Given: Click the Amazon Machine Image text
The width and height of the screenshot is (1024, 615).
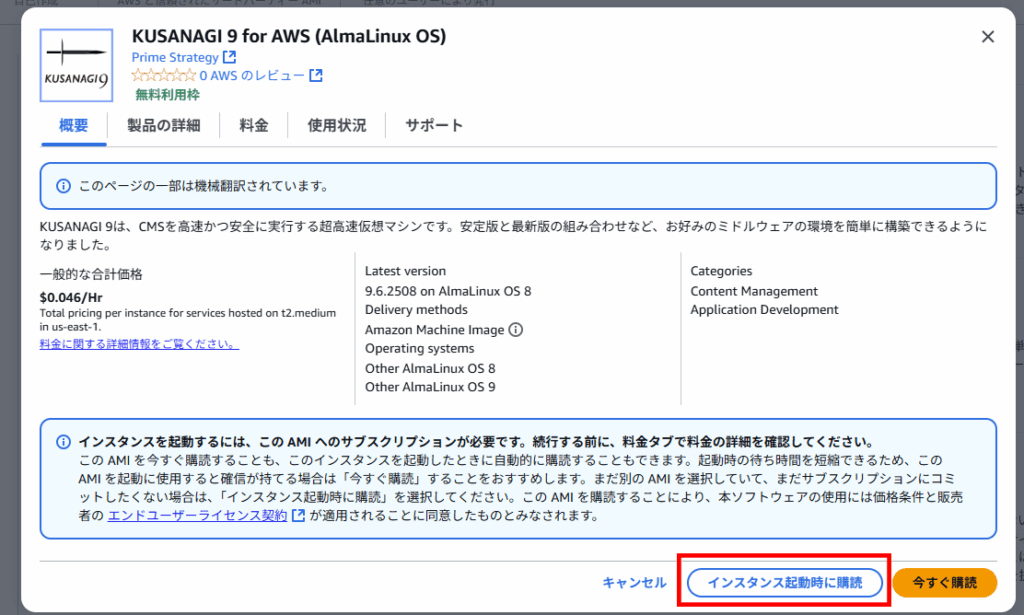Looking at the screenshot, I should point(434,330).
